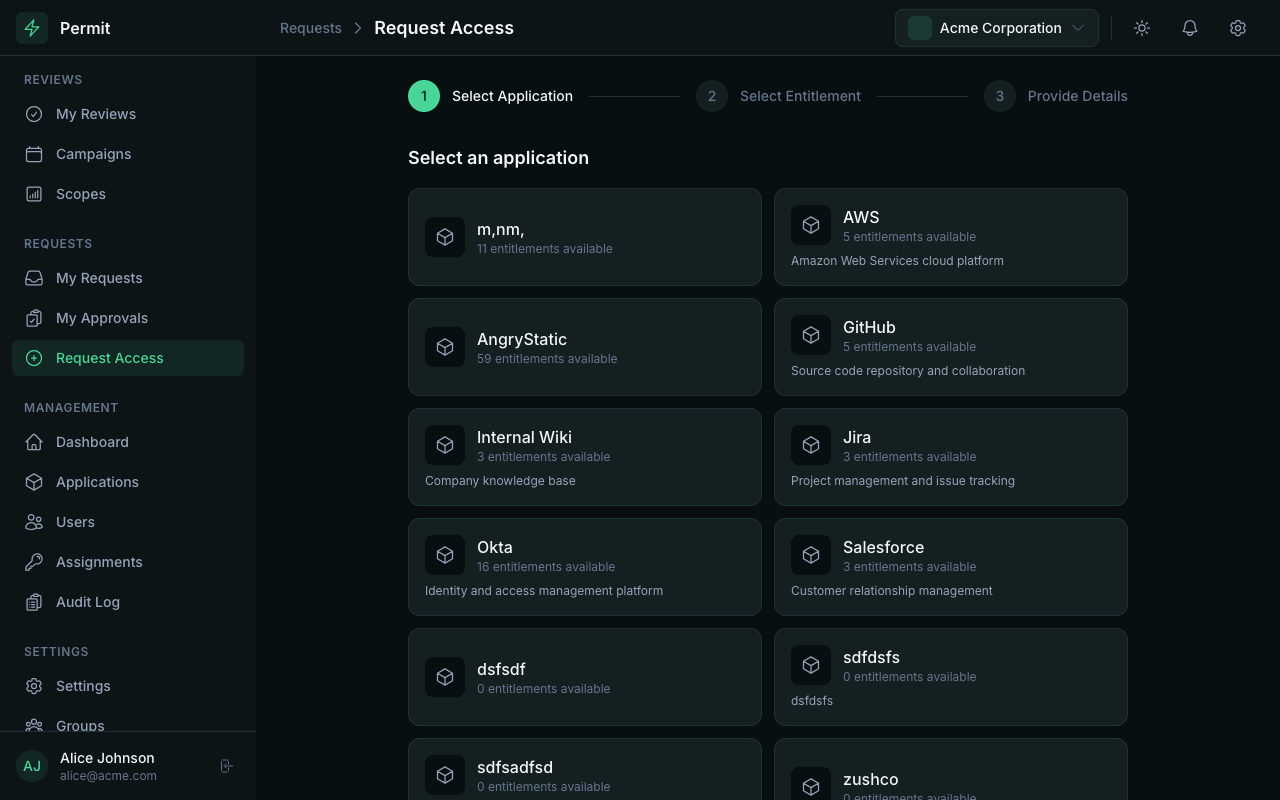
Task: Open the Acme Corporation organization switcher
Action: (x=997, y=28)
